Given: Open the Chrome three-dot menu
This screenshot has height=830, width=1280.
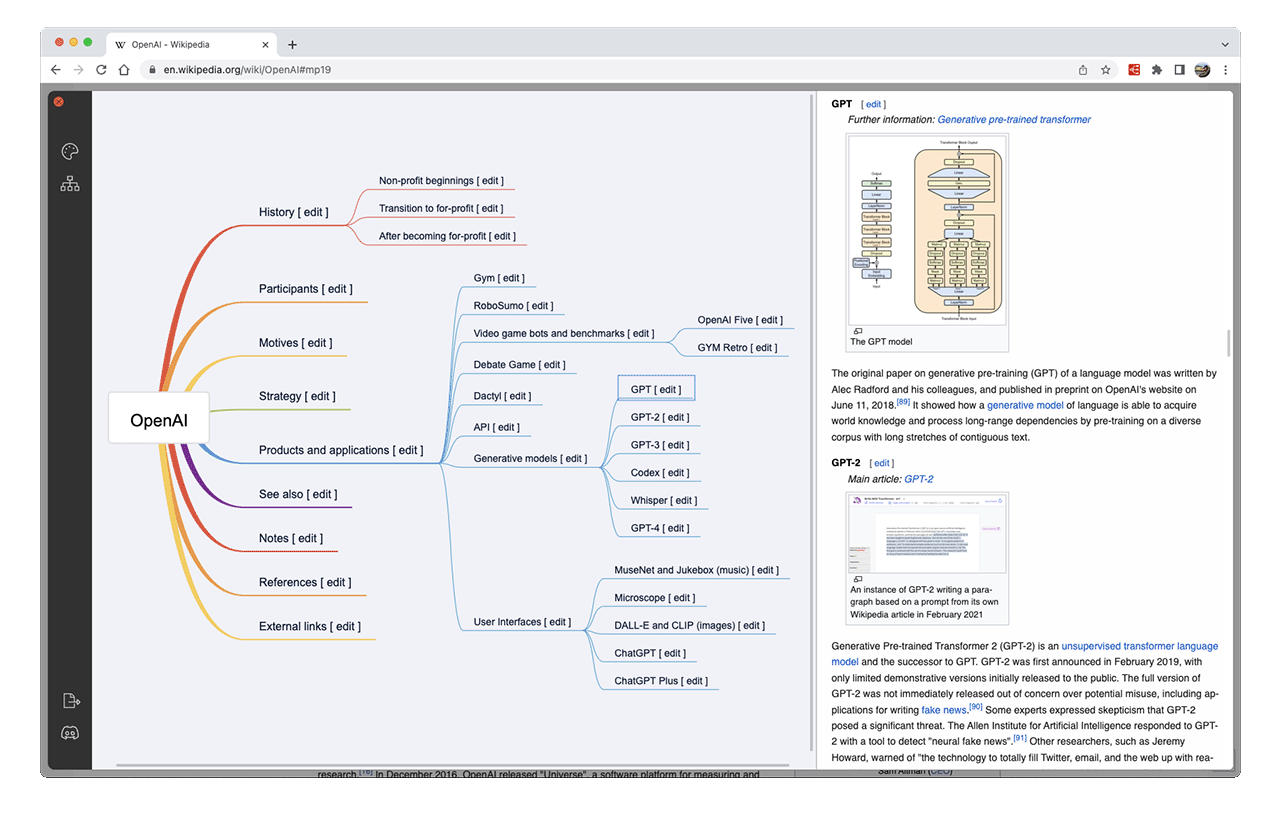Looking at the screenshot, I should point(1225,70).
